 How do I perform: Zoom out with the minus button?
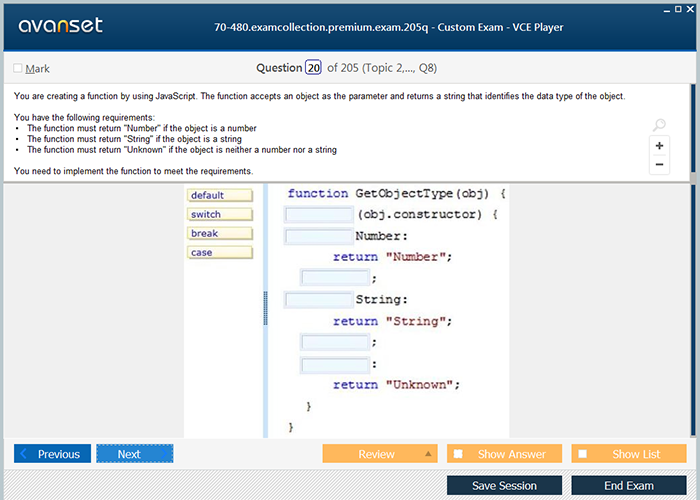(659, 164)
